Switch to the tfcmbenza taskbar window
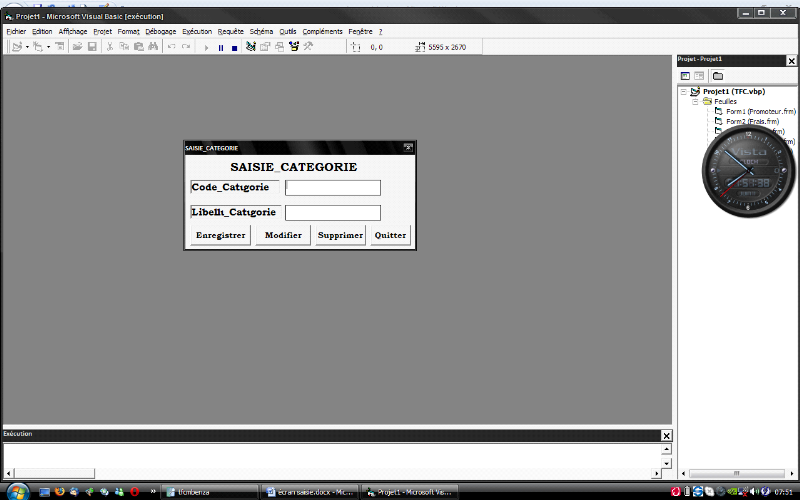The height and width of the screenshot is (500, 800). tap(210, 492)
